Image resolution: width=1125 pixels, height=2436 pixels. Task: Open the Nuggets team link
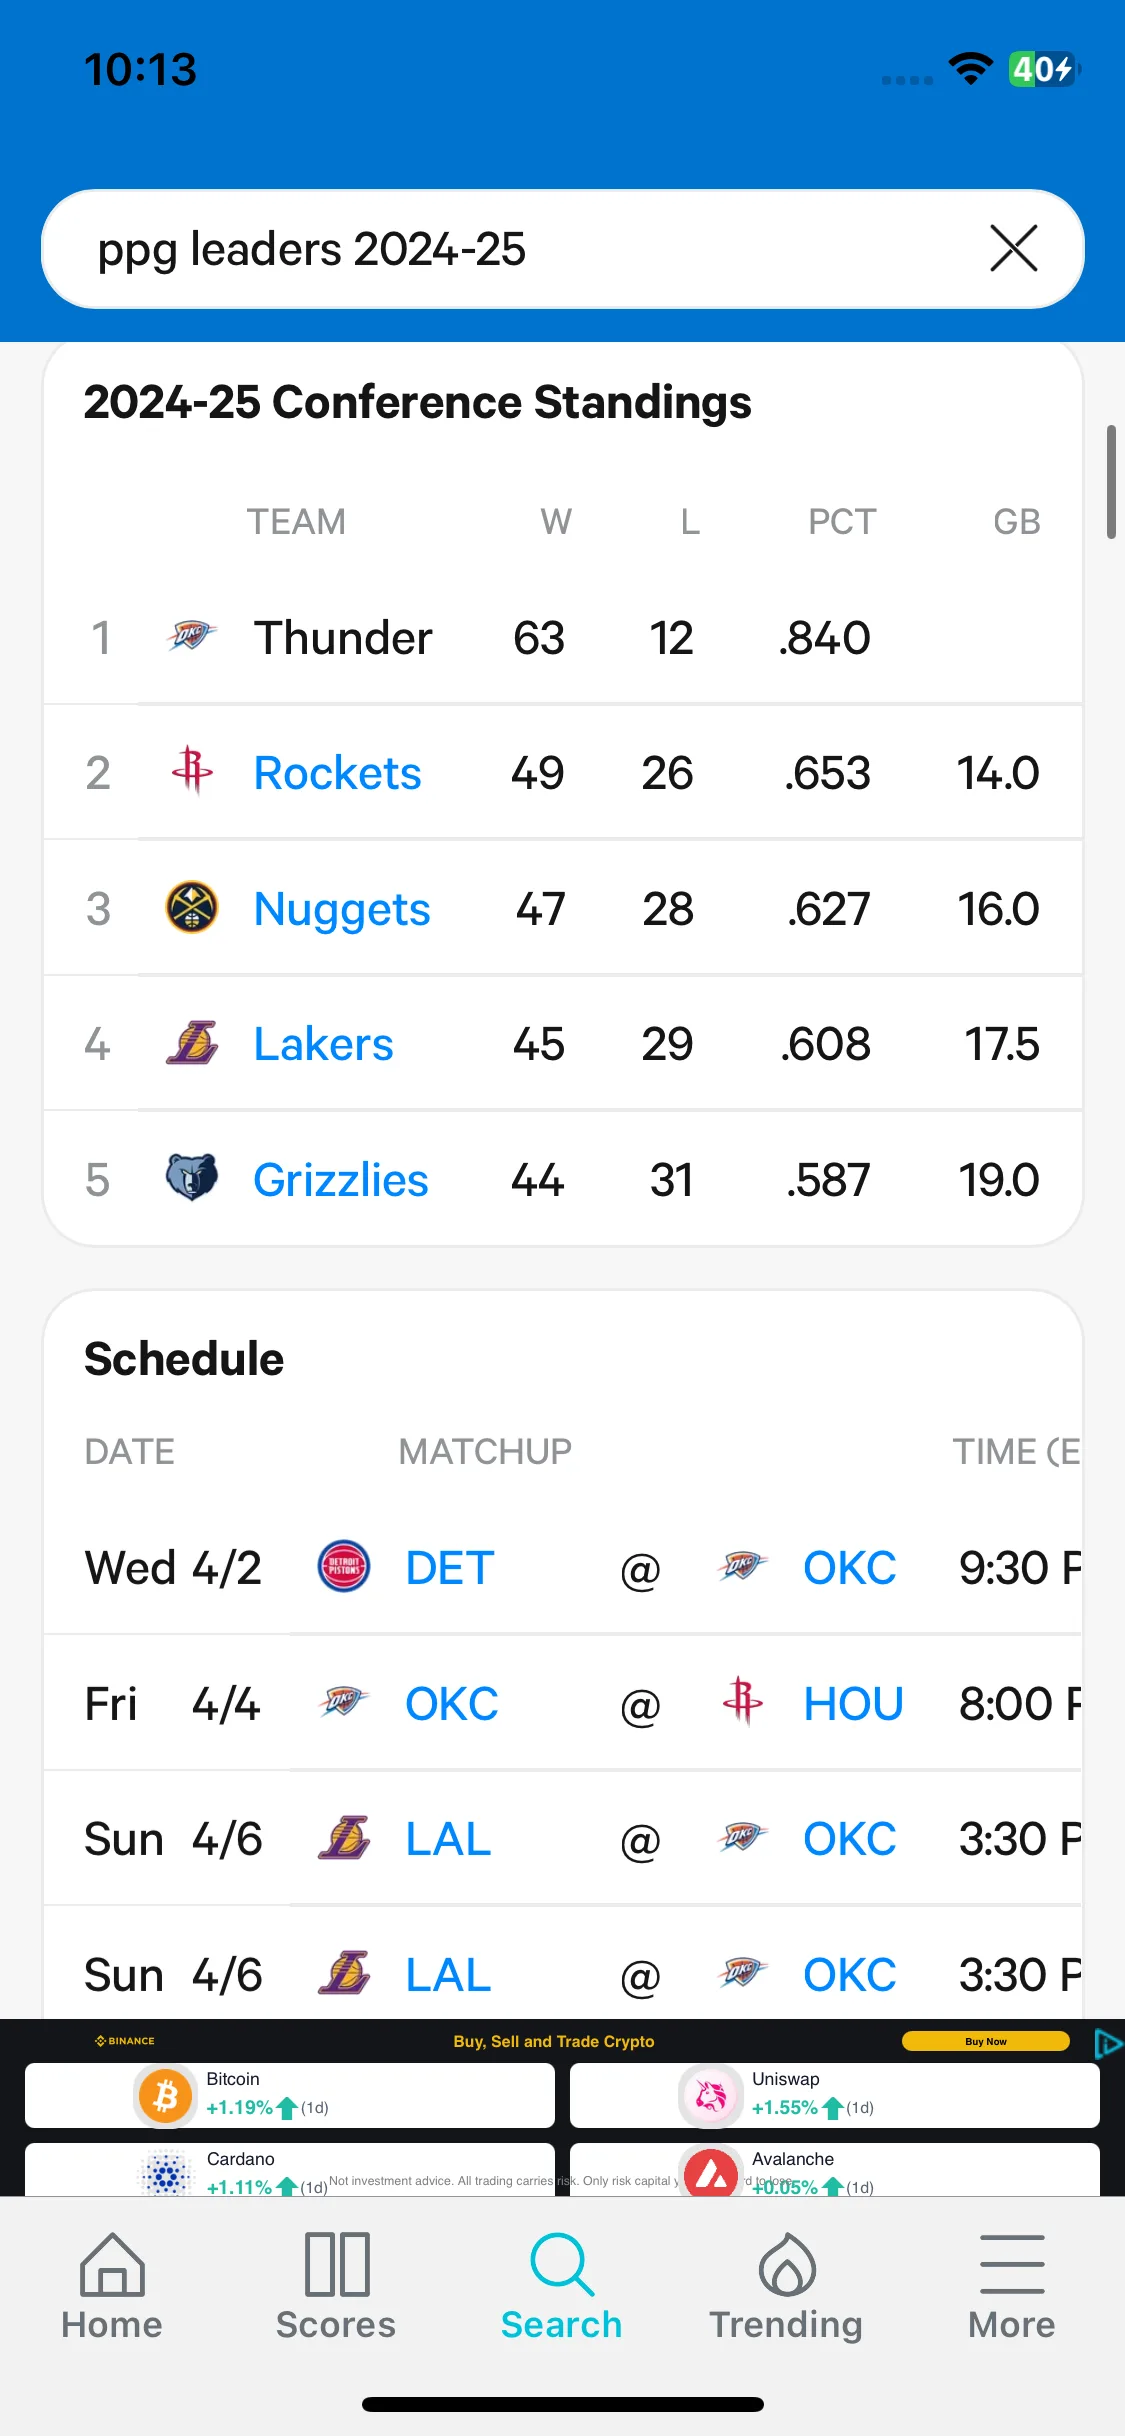click(342, 909)
